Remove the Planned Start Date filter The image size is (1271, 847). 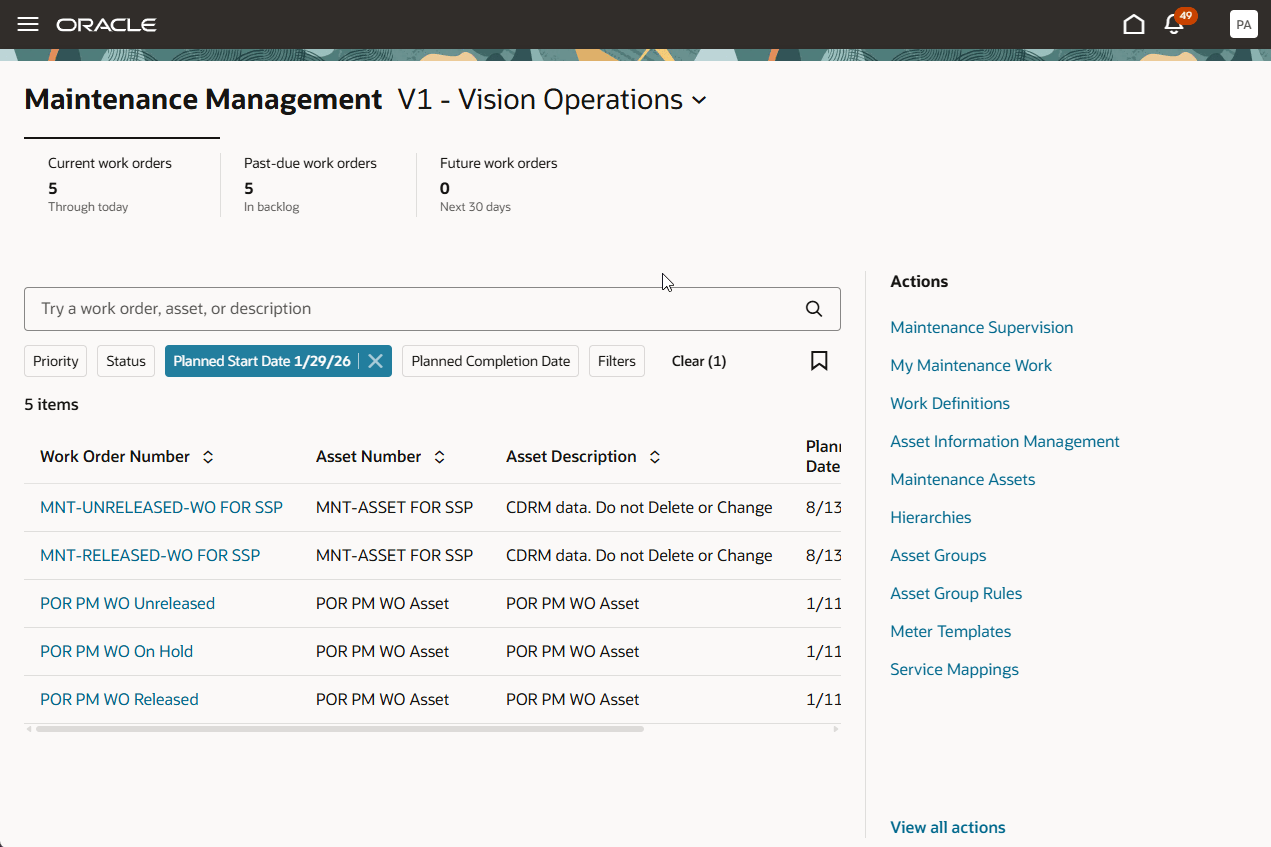[375, 361]
